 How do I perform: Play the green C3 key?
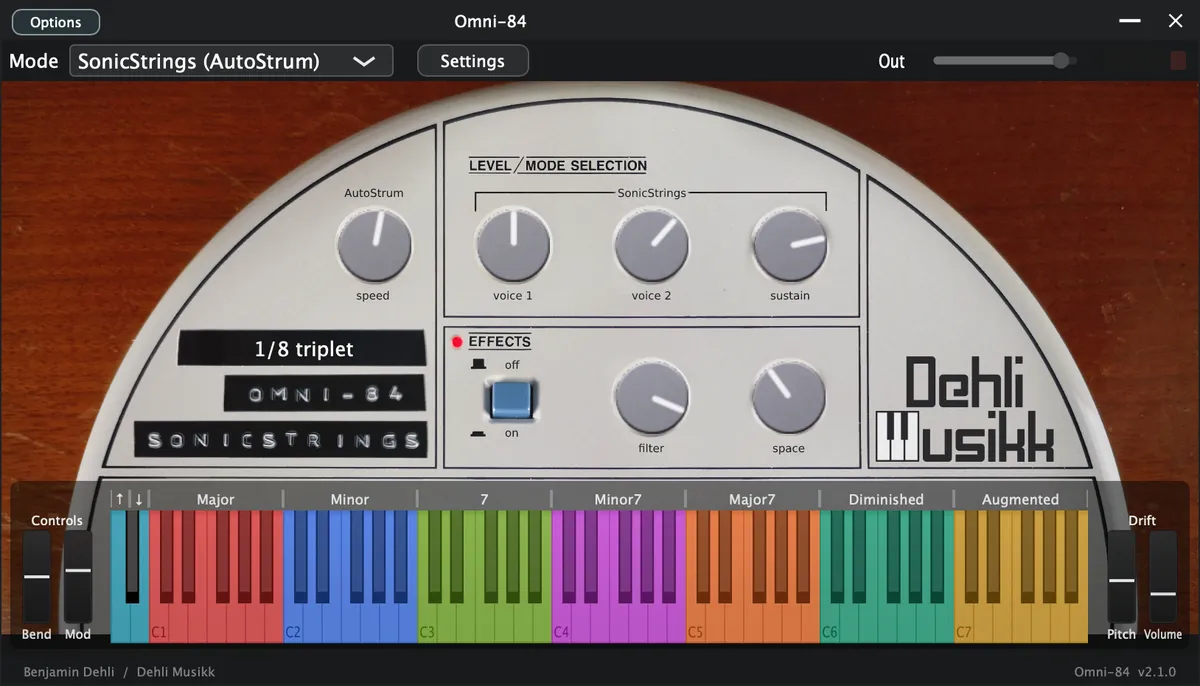427,624
